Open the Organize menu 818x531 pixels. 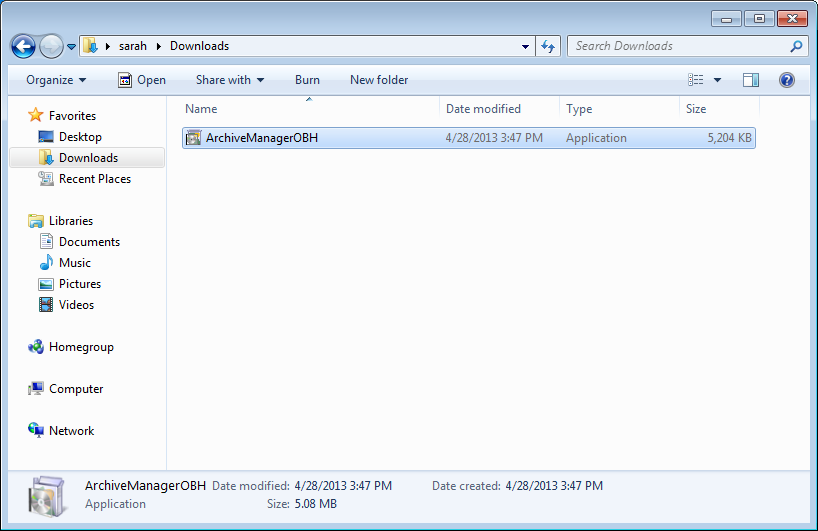coord(56,80)
